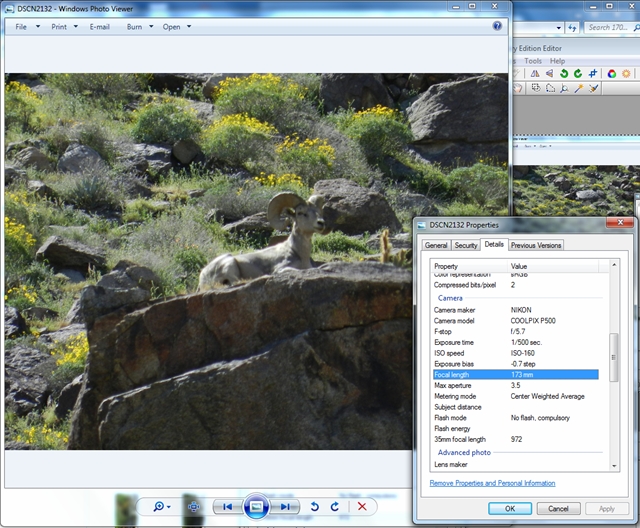Switch to the General tab

[436, 245]
